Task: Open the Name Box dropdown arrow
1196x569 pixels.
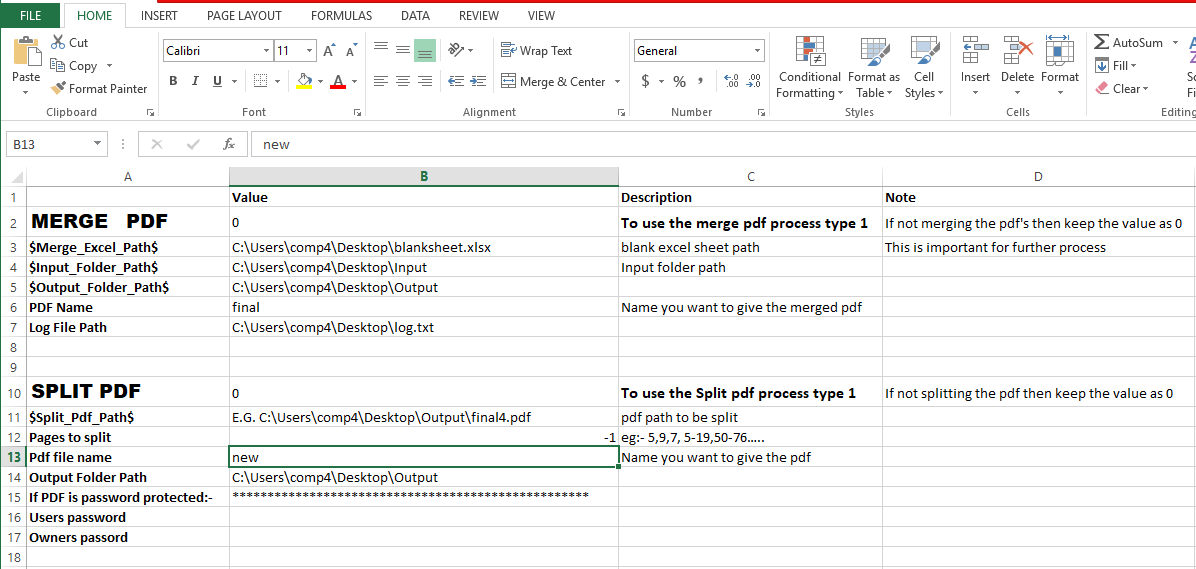Action: (97, 144)
